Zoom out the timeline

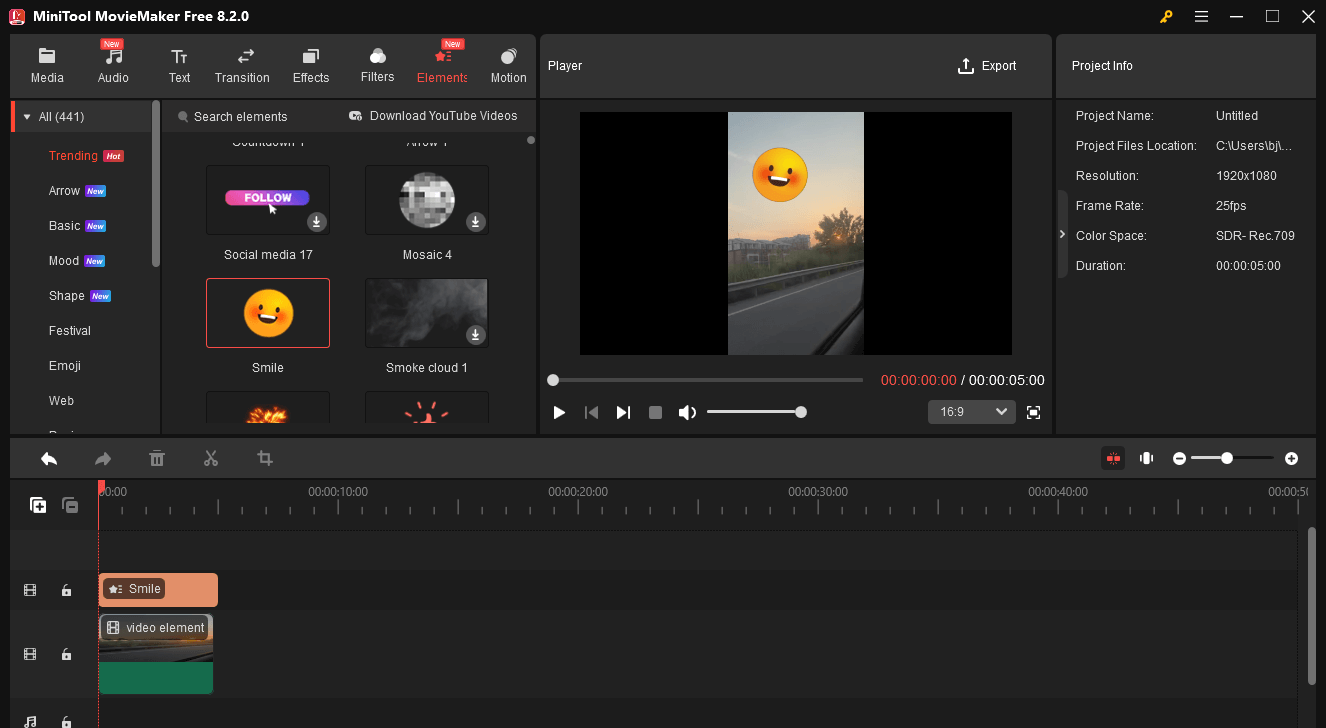(x=1180, y=458)
